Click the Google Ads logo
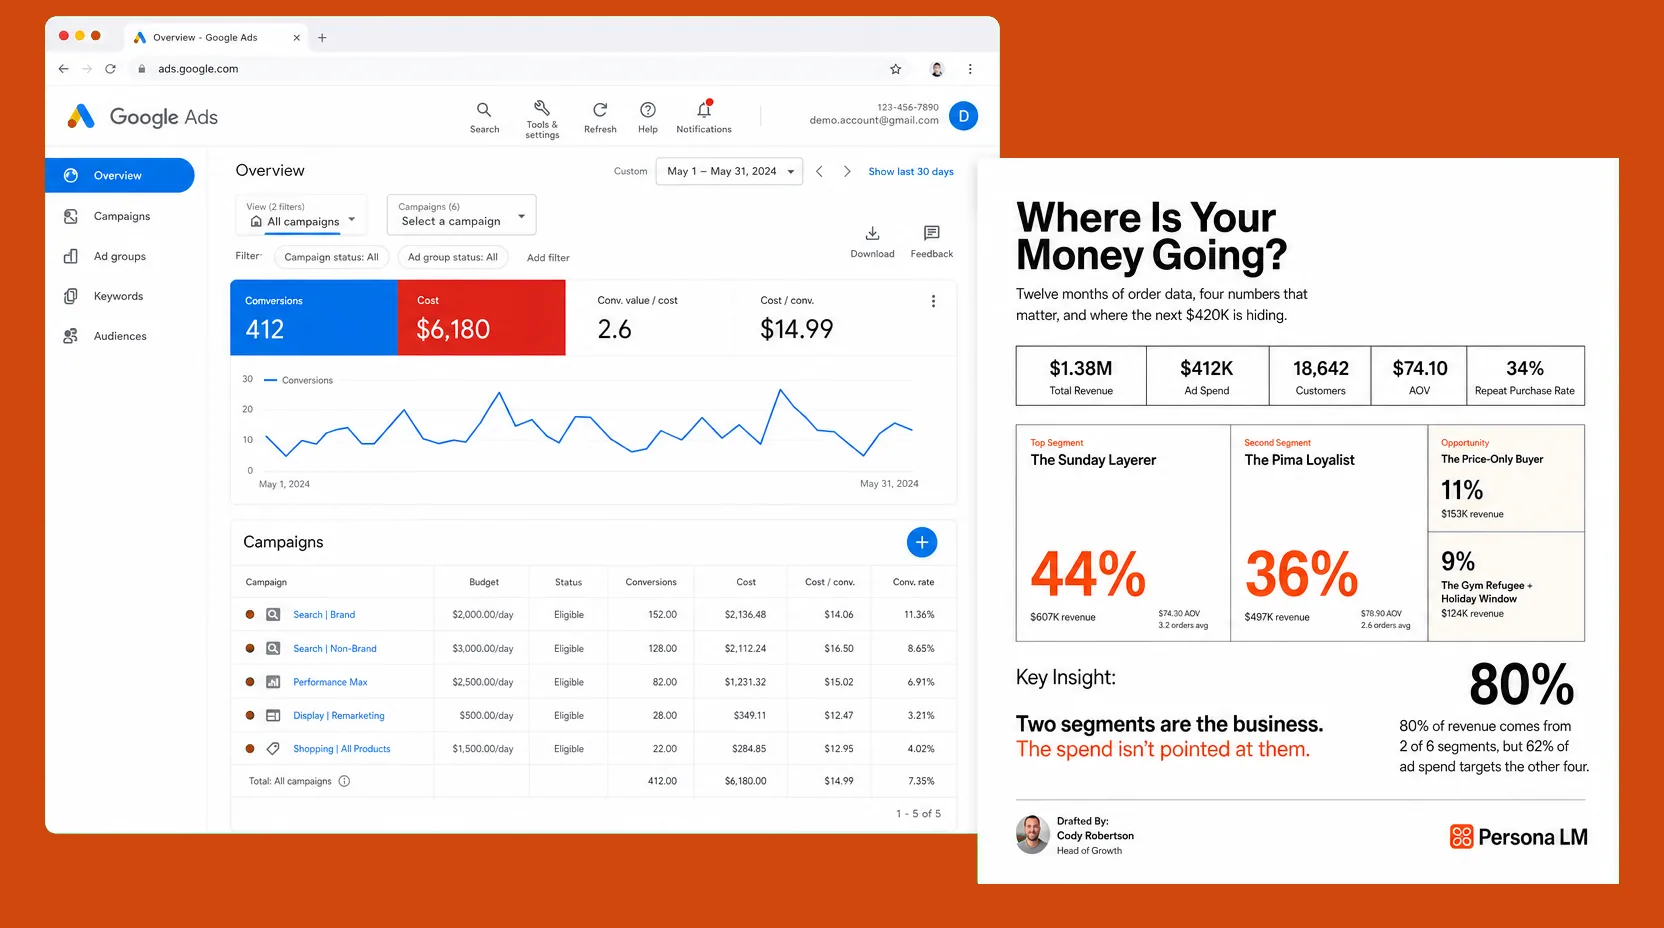The image size is (1664, 928). (142, 117)
